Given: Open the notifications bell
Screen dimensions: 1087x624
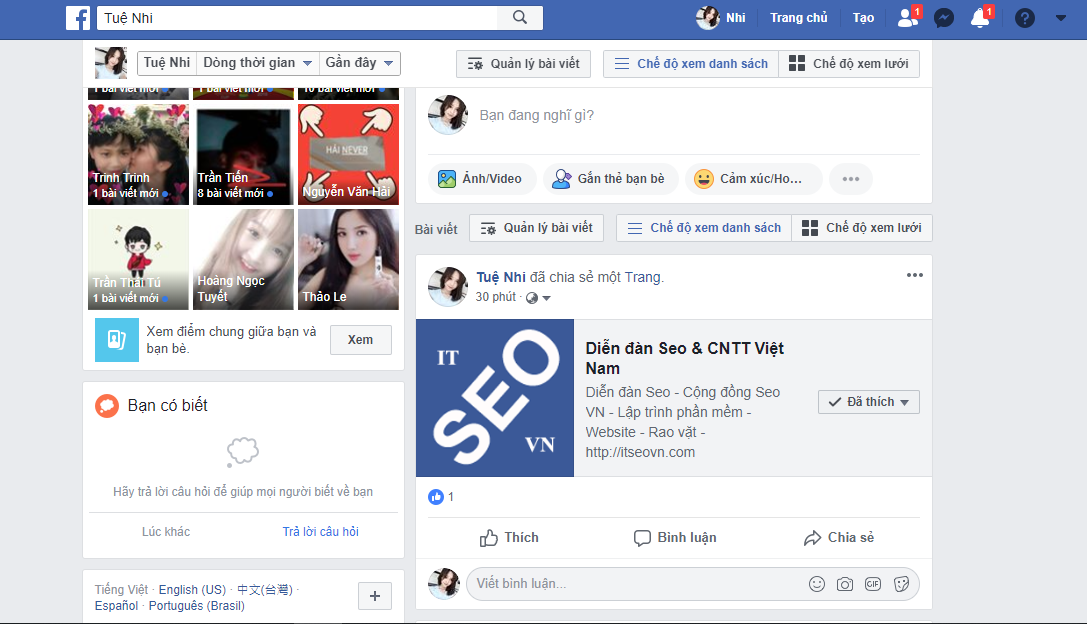Looking at the screenshot, I should coord(980,18).
